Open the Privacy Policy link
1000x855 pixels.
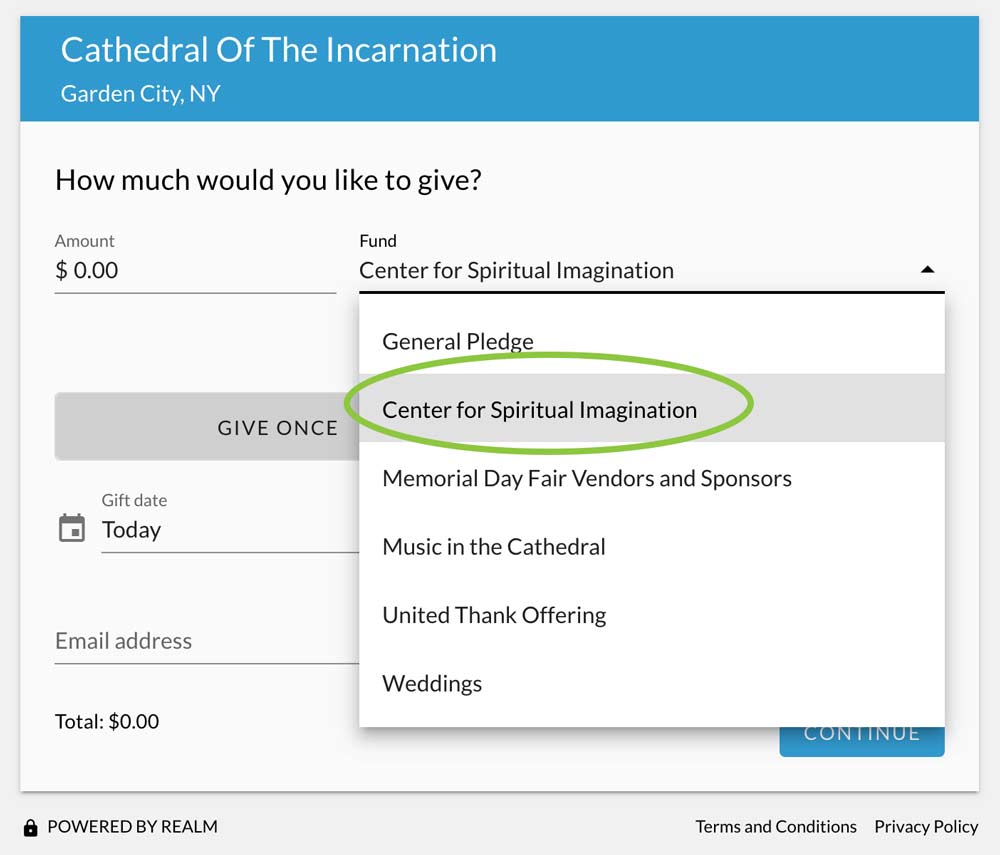[926, 826]
